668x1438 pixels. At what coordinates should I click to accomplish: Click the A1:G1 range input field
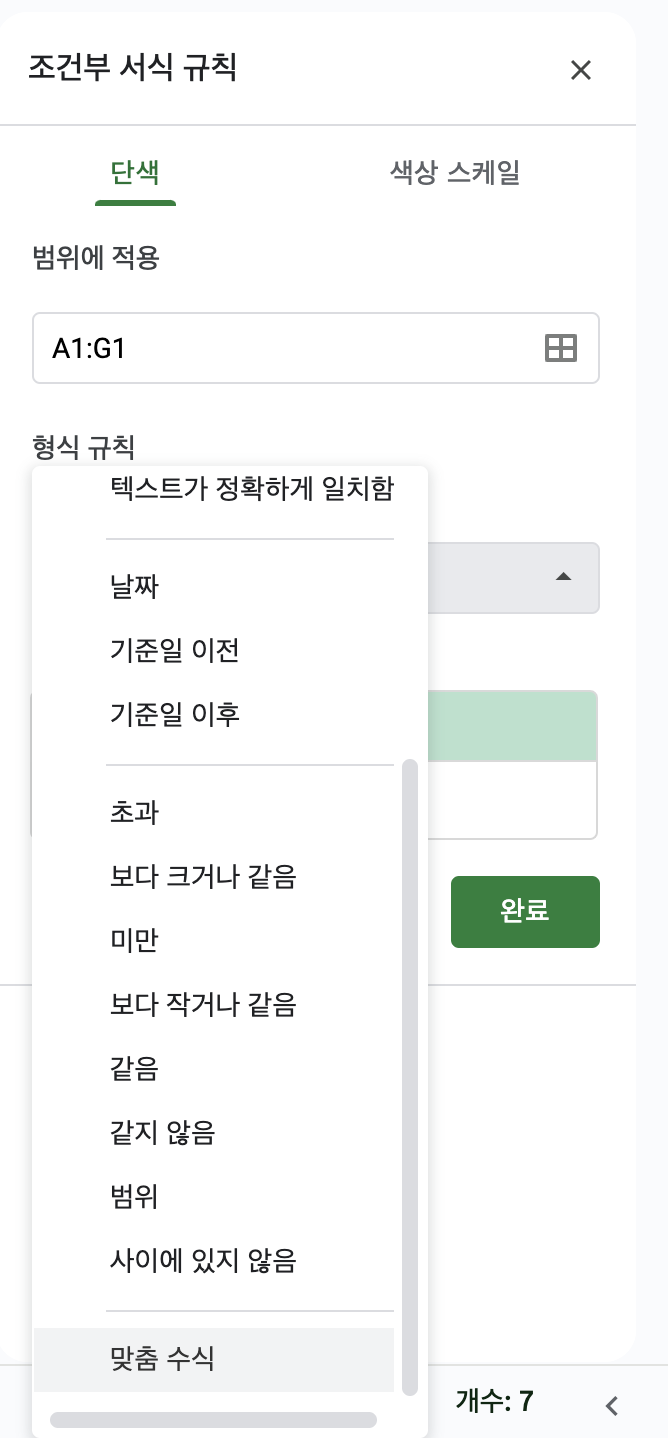[x=285, y=348]
